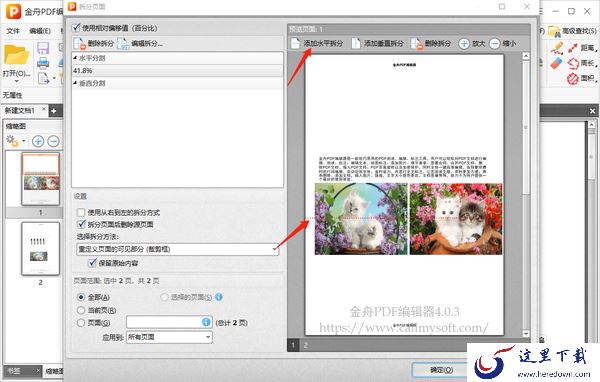This screenshot has height=382, width=600.
Task: Select page 2 thumbnail in sidebar
Action: point(41,249)
